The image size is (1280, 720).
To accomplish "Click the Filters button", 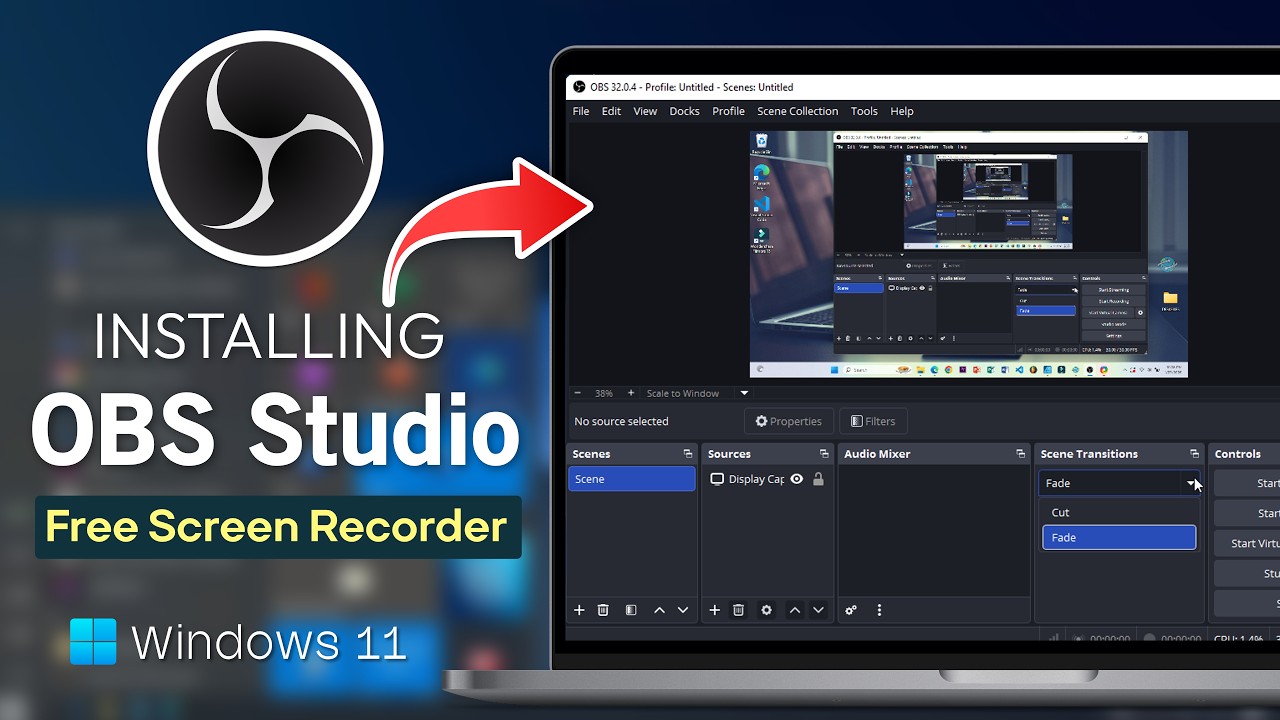I will [873, 421].
